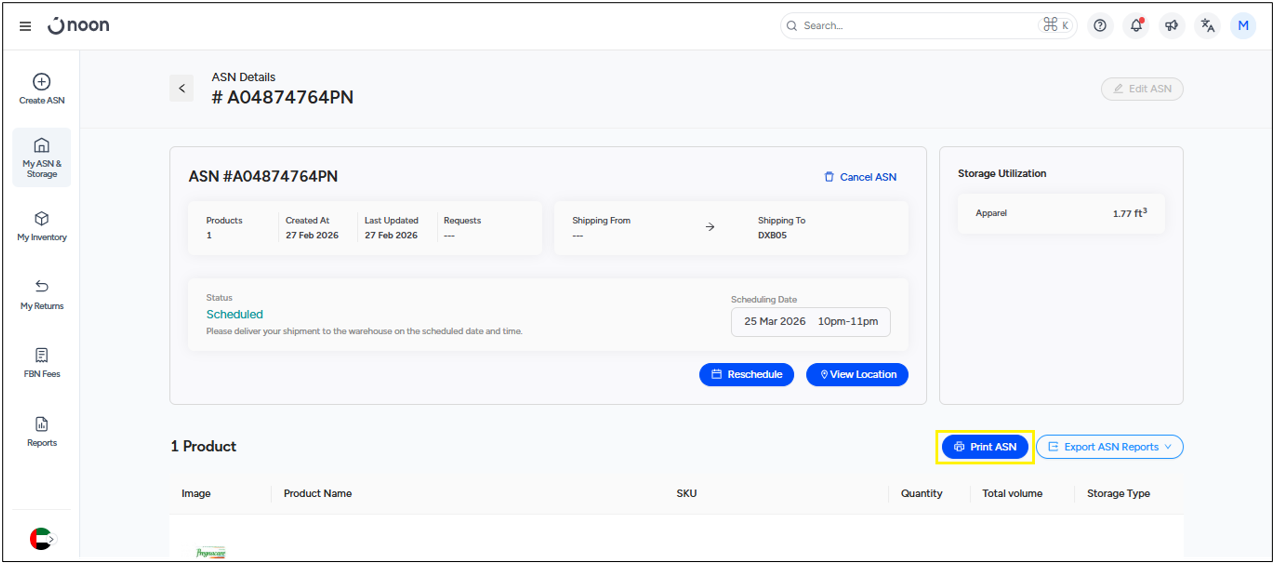Click the Cancel ASN link
The image size is (1274, 564).
[860, 177]
